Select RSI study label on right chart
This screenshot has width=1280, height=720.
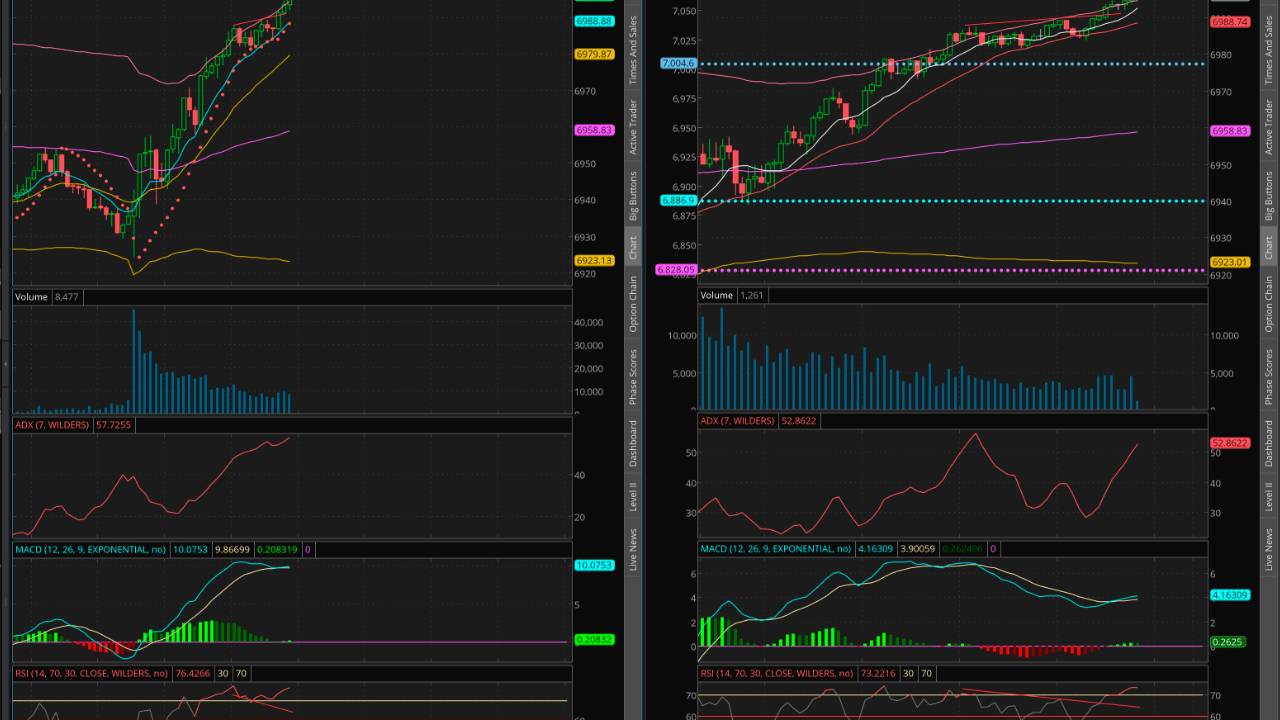click(x=776, y=673)
